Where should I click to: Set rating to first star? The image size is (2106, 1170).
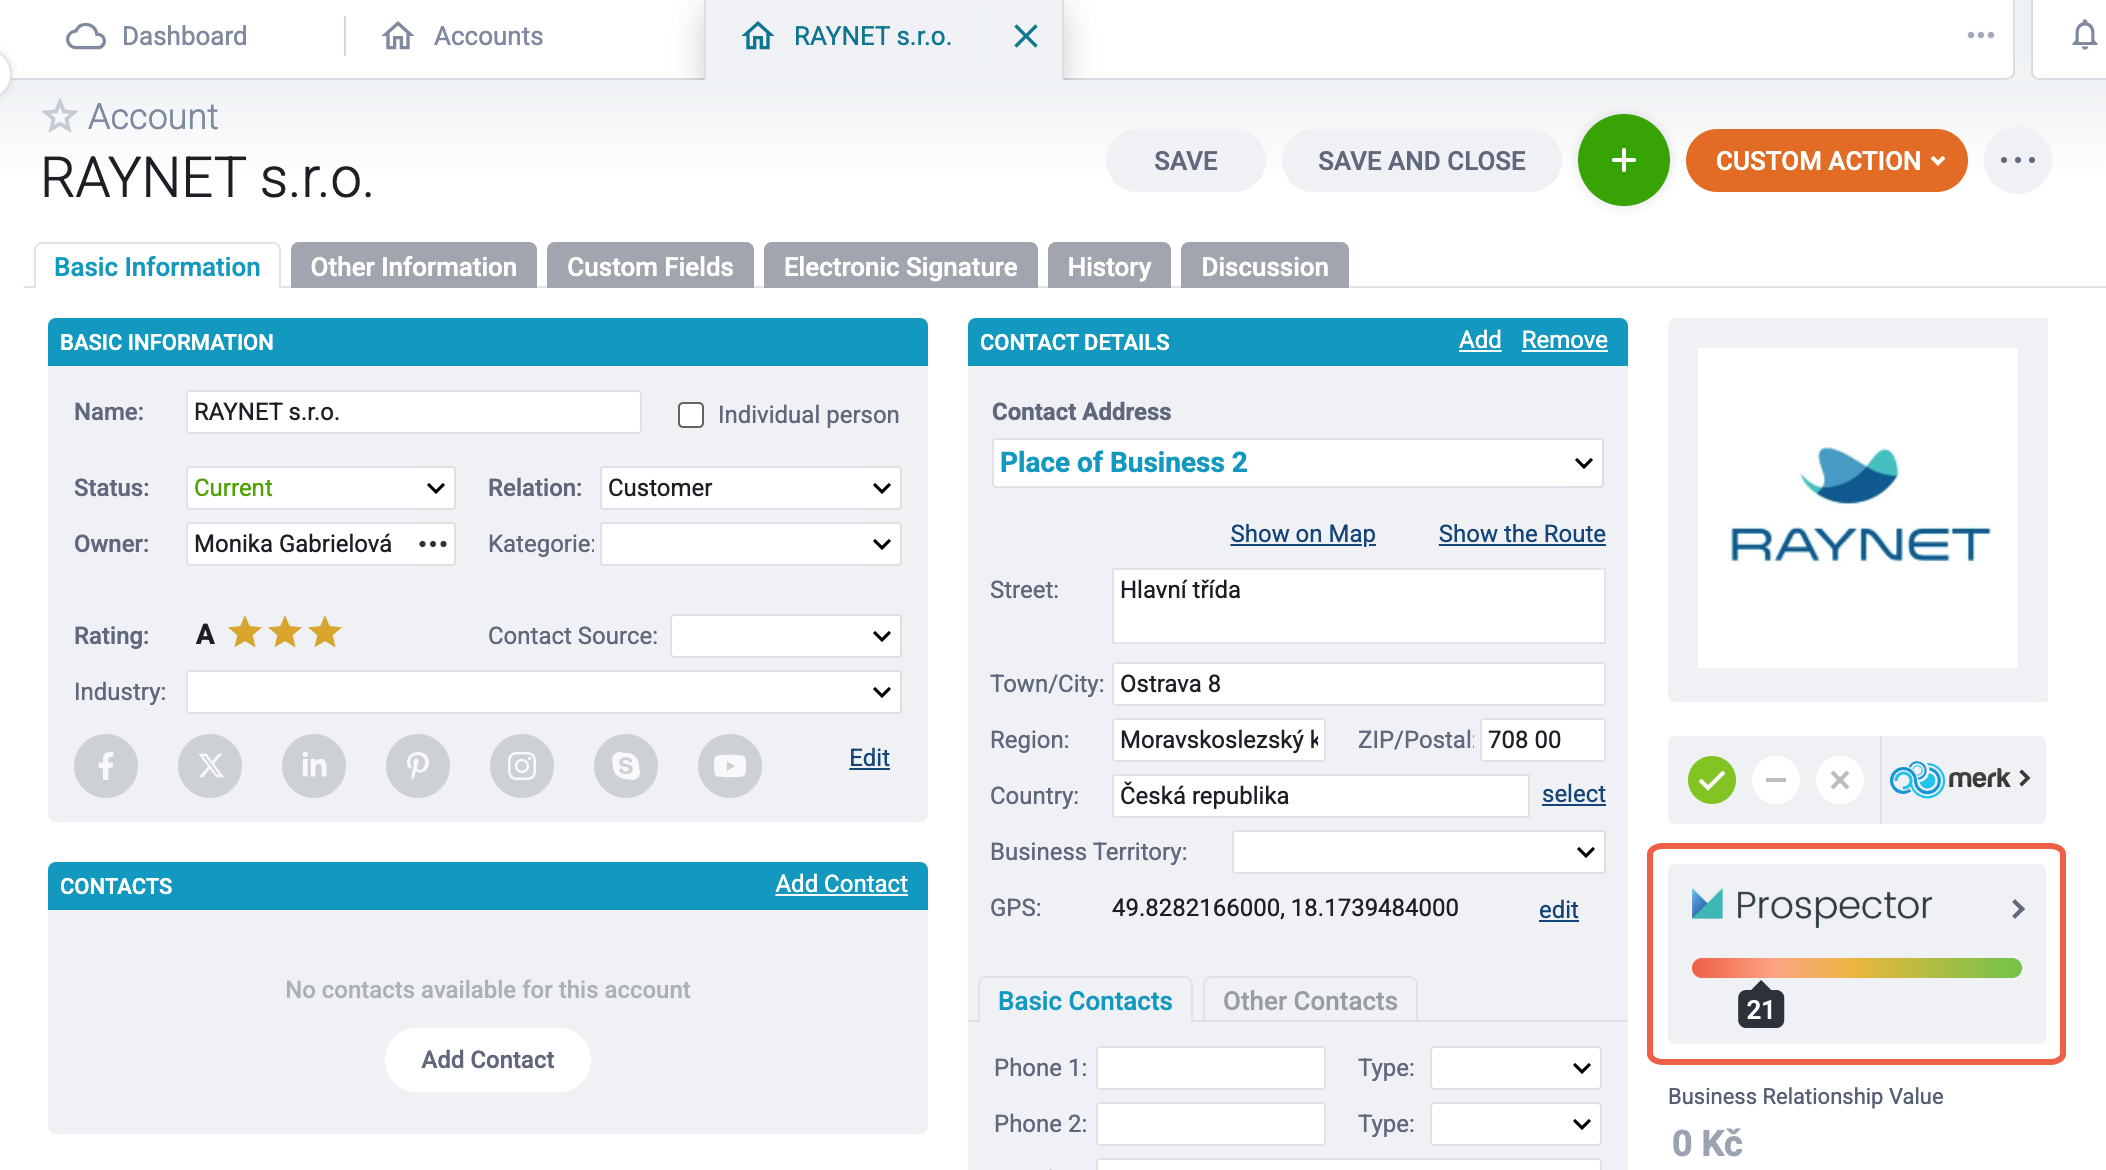[245, 633]
